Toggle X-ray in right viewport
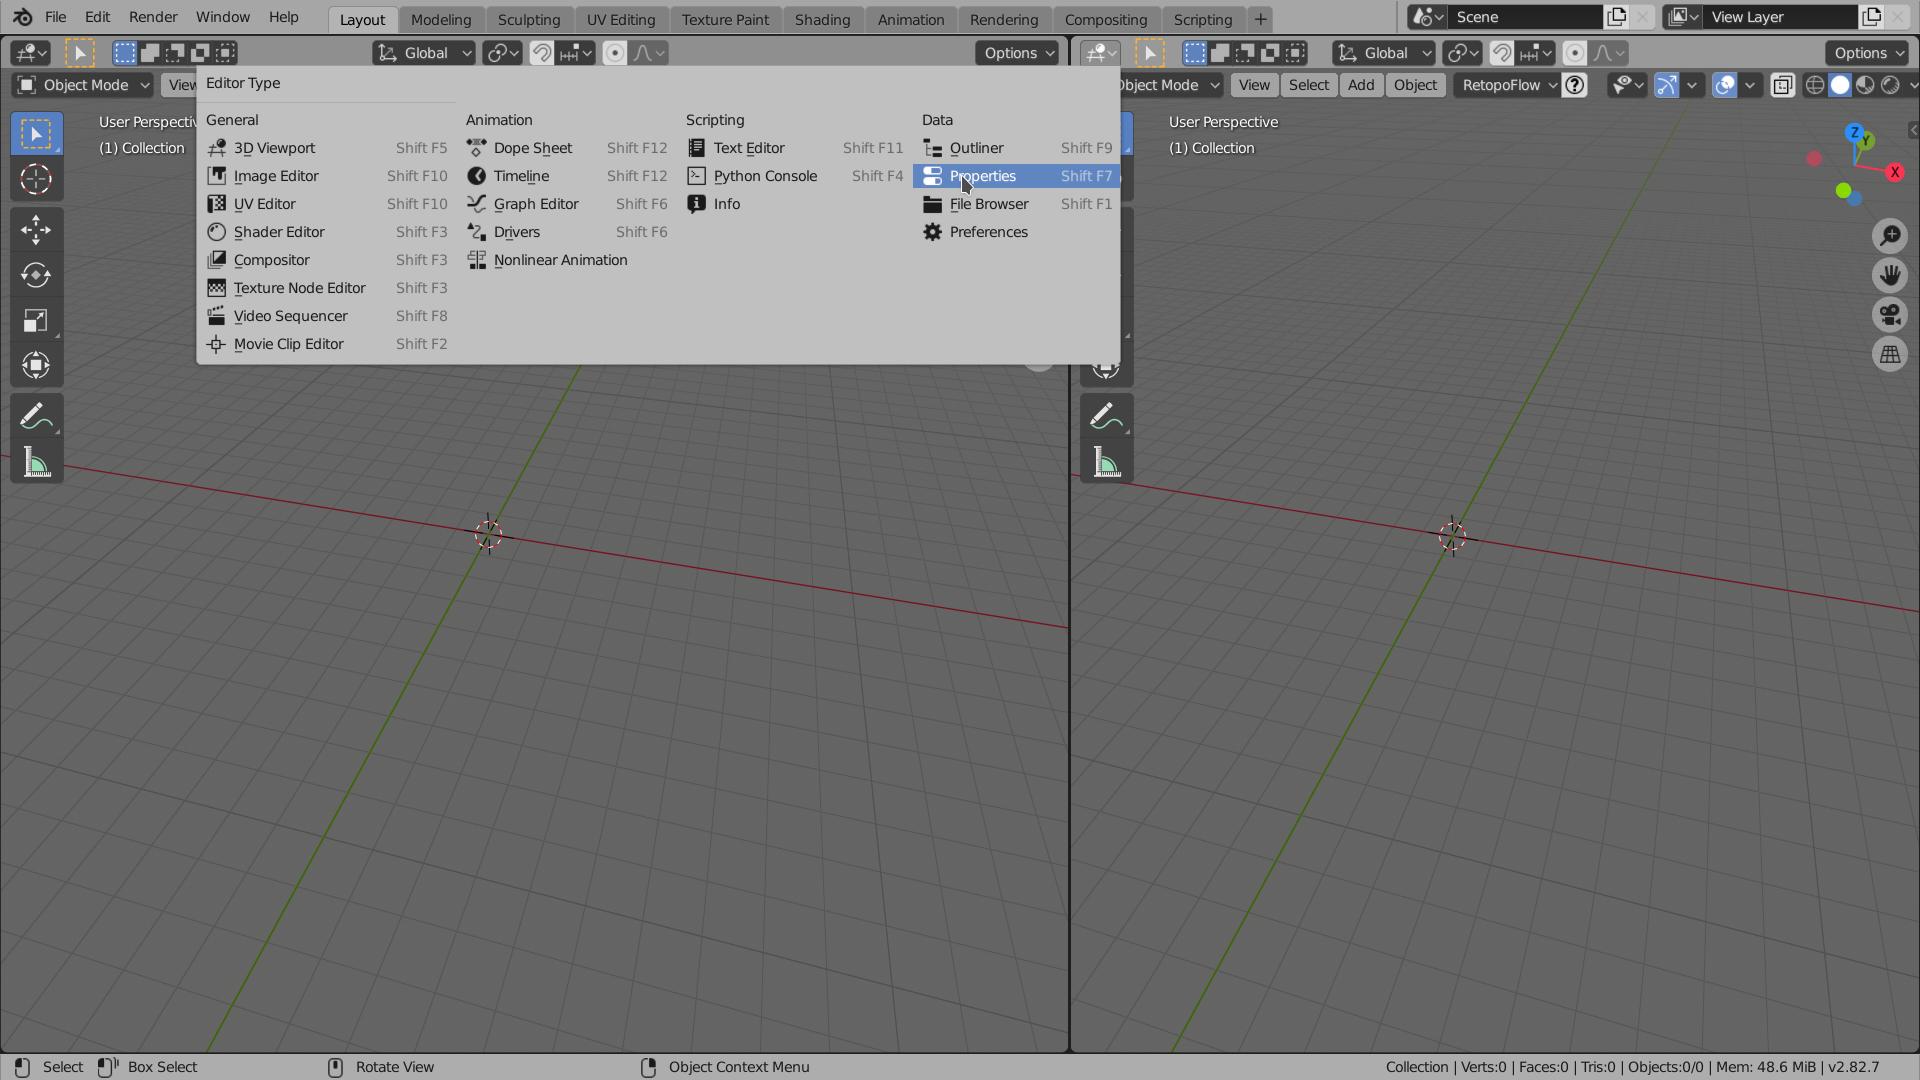 coord(1783,85)
